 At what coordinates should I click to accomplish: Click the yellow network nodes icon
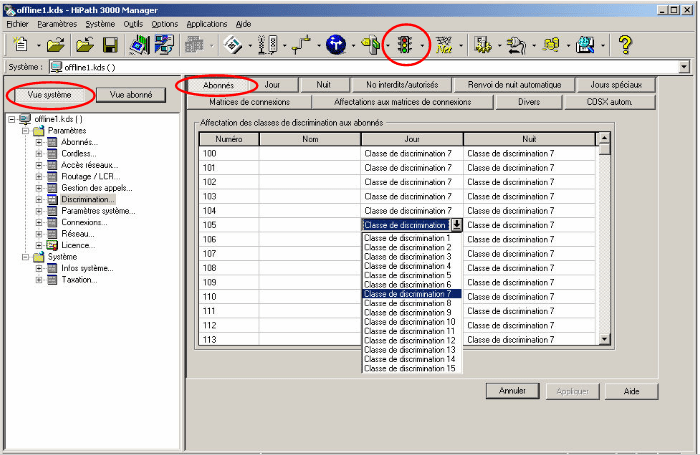551,45
